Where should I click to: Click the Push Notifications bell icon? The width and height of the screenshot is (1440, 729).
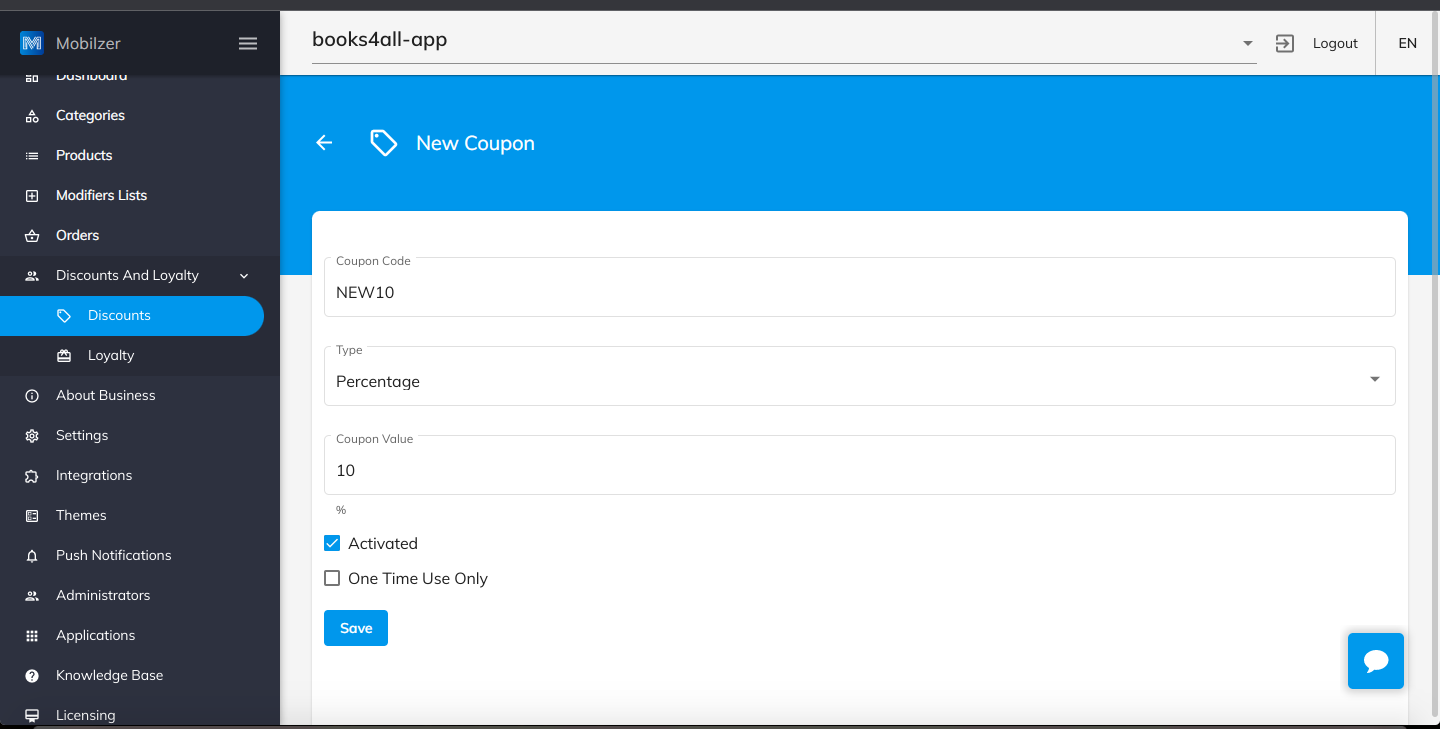coord(32,556)
